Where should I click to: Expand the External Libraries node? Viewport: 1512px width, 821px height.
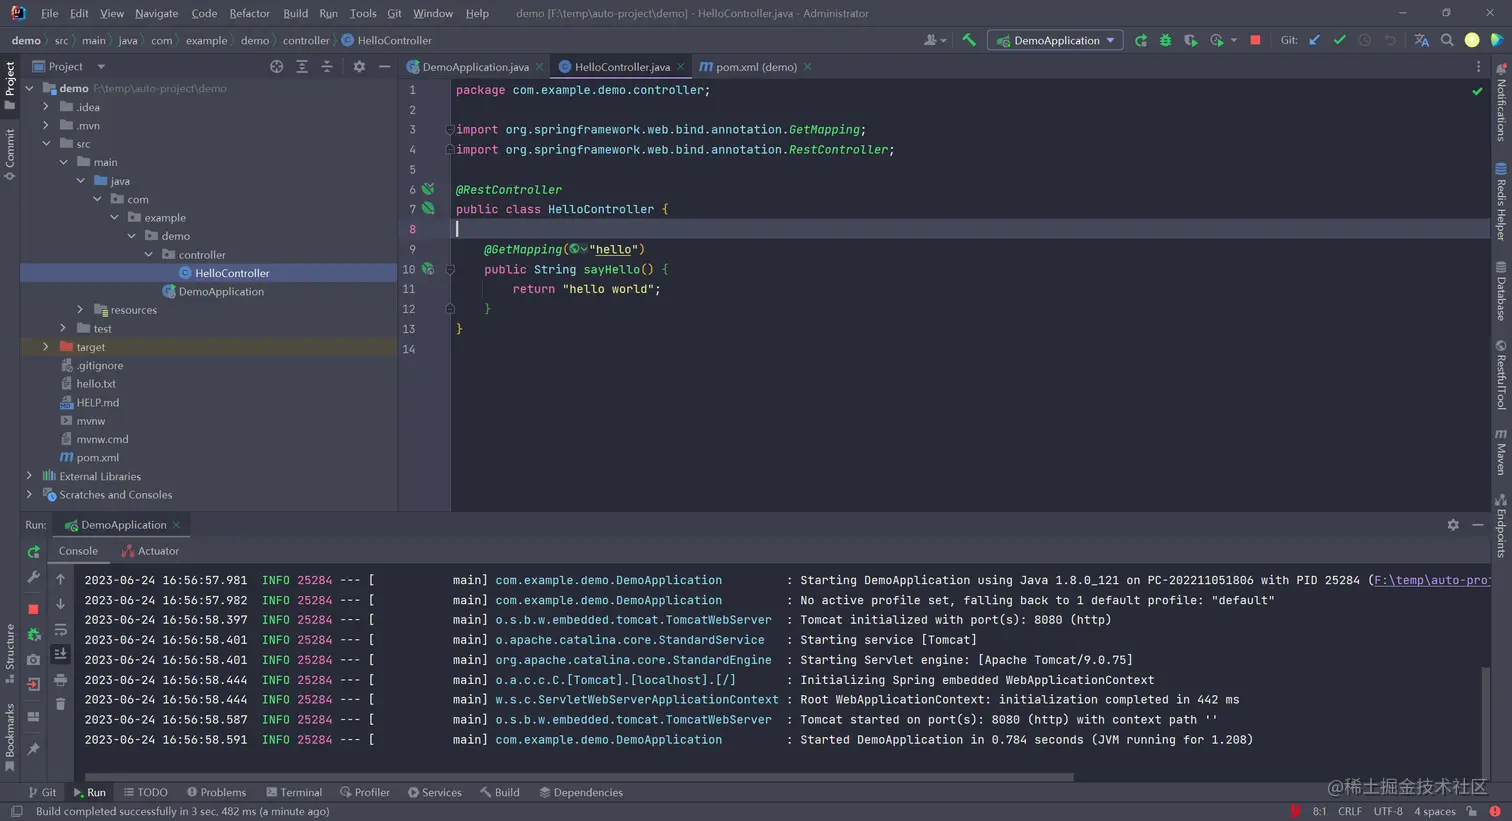click(x=29, y=476)
